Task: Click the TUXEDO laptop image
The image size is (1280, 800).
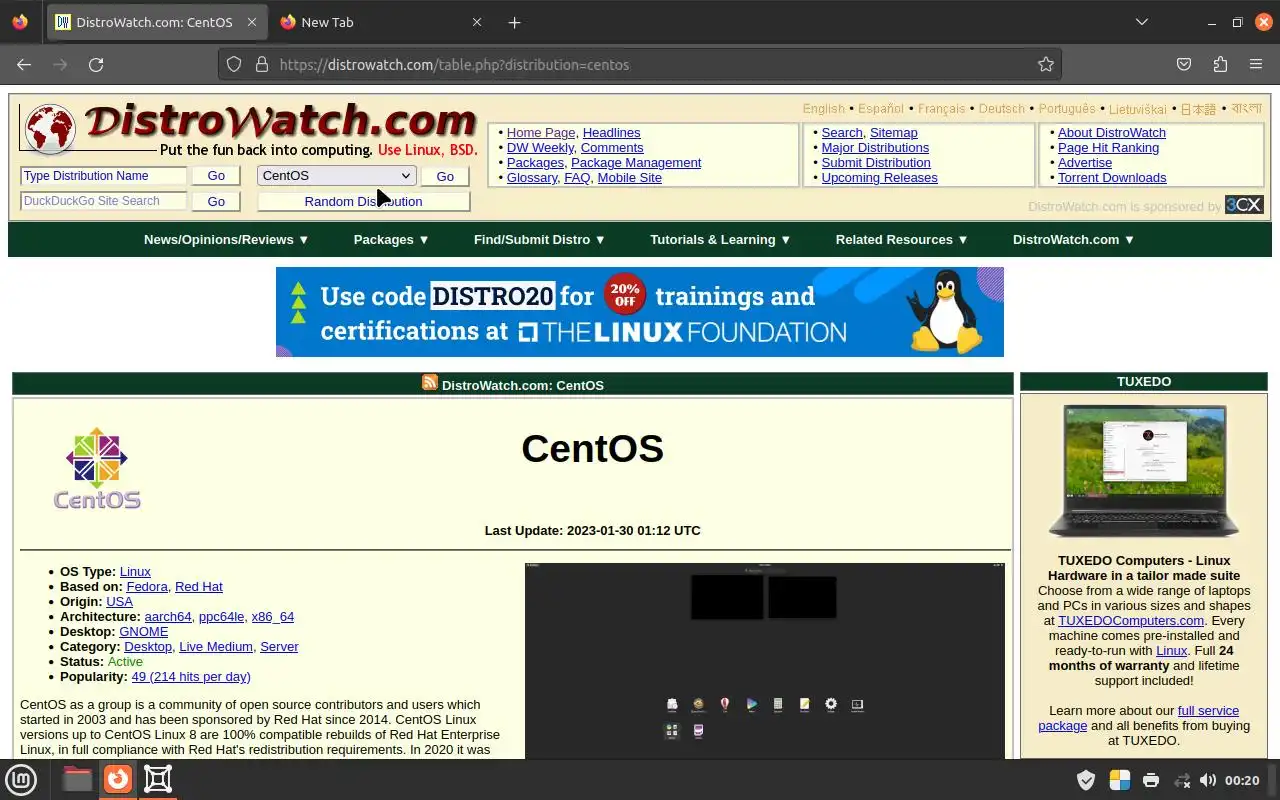Action: coord(1144,470)
